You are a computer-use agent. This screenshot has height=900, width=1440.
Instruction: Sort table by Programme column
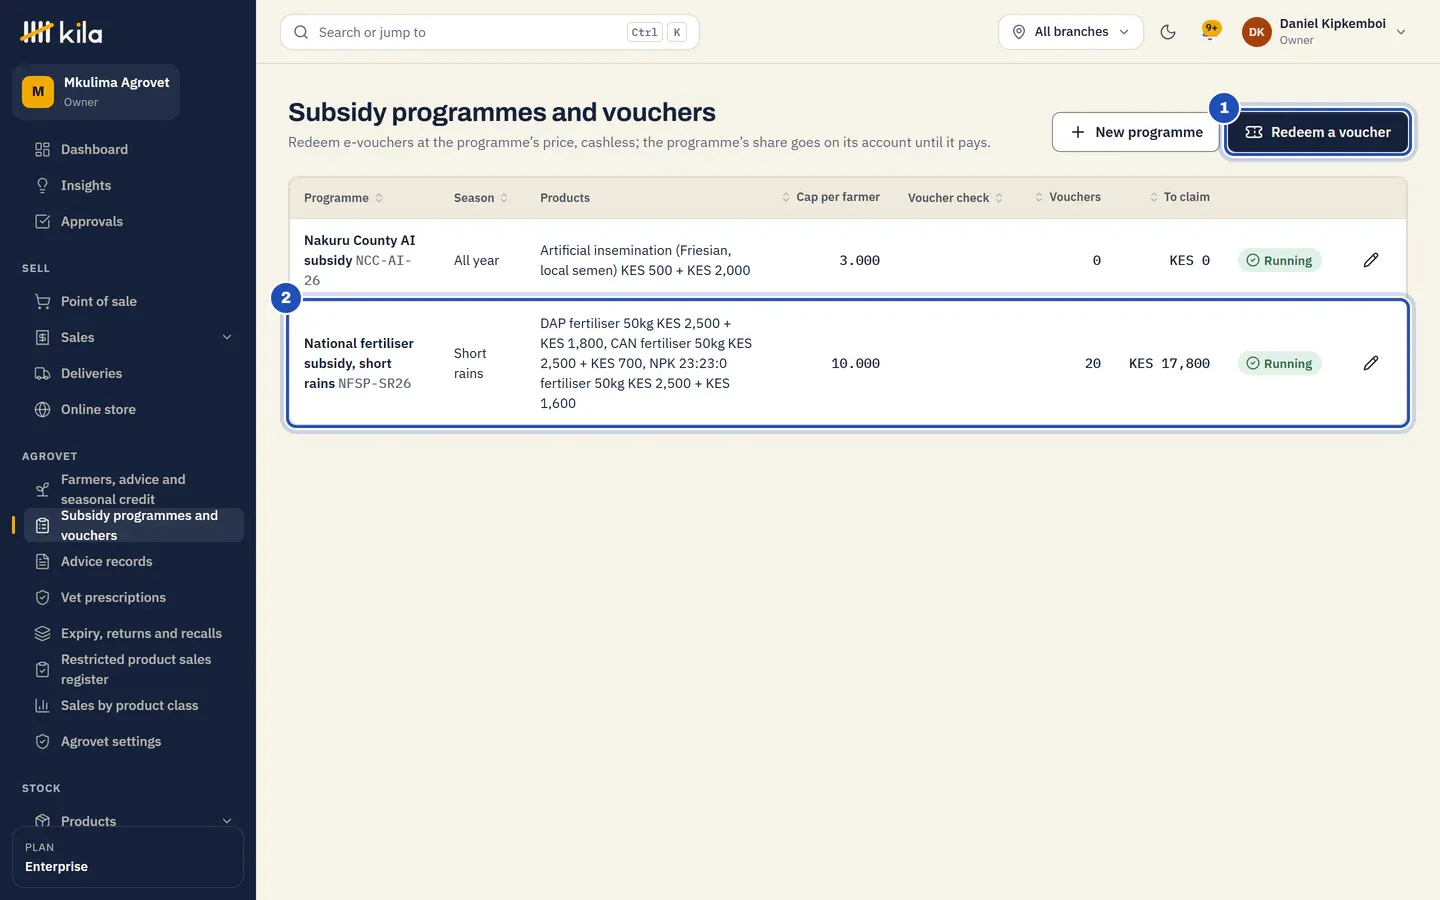[x=343, y=198]
